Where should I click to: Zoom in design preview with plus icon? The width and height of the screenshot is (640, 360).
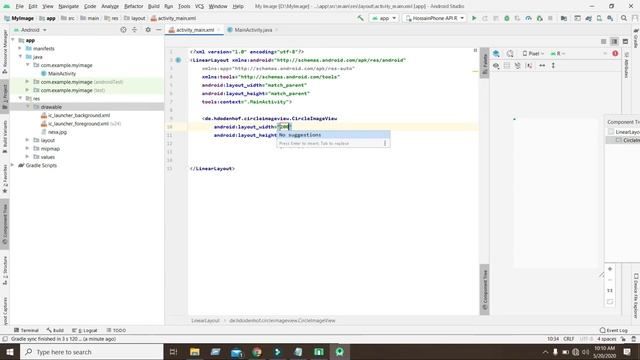[610, 269]
